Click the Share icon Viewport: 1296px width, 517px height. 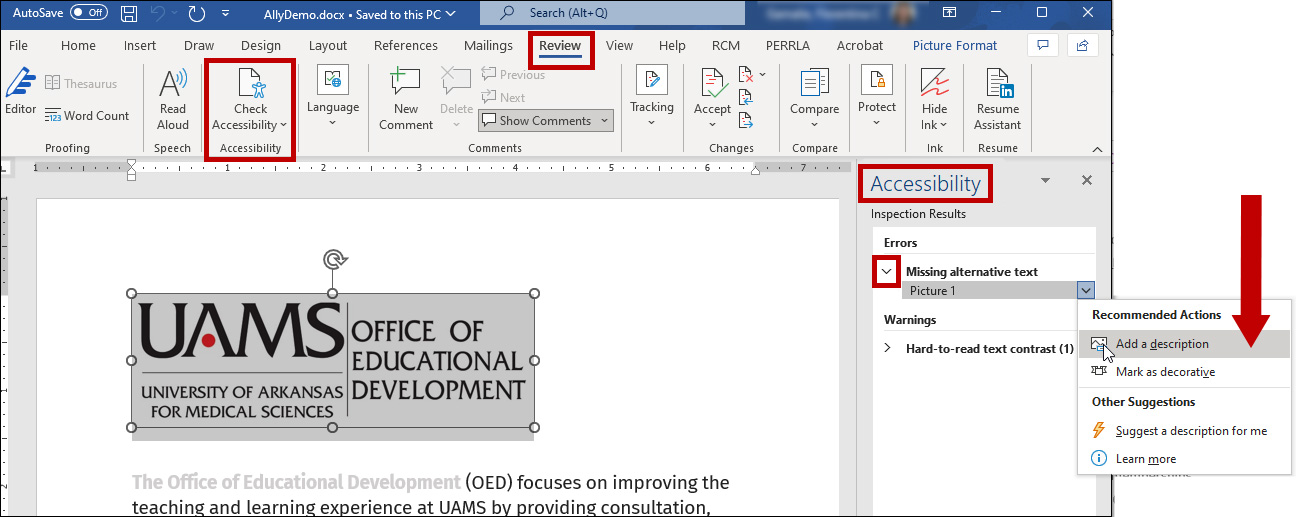(x=1081, y=45)
